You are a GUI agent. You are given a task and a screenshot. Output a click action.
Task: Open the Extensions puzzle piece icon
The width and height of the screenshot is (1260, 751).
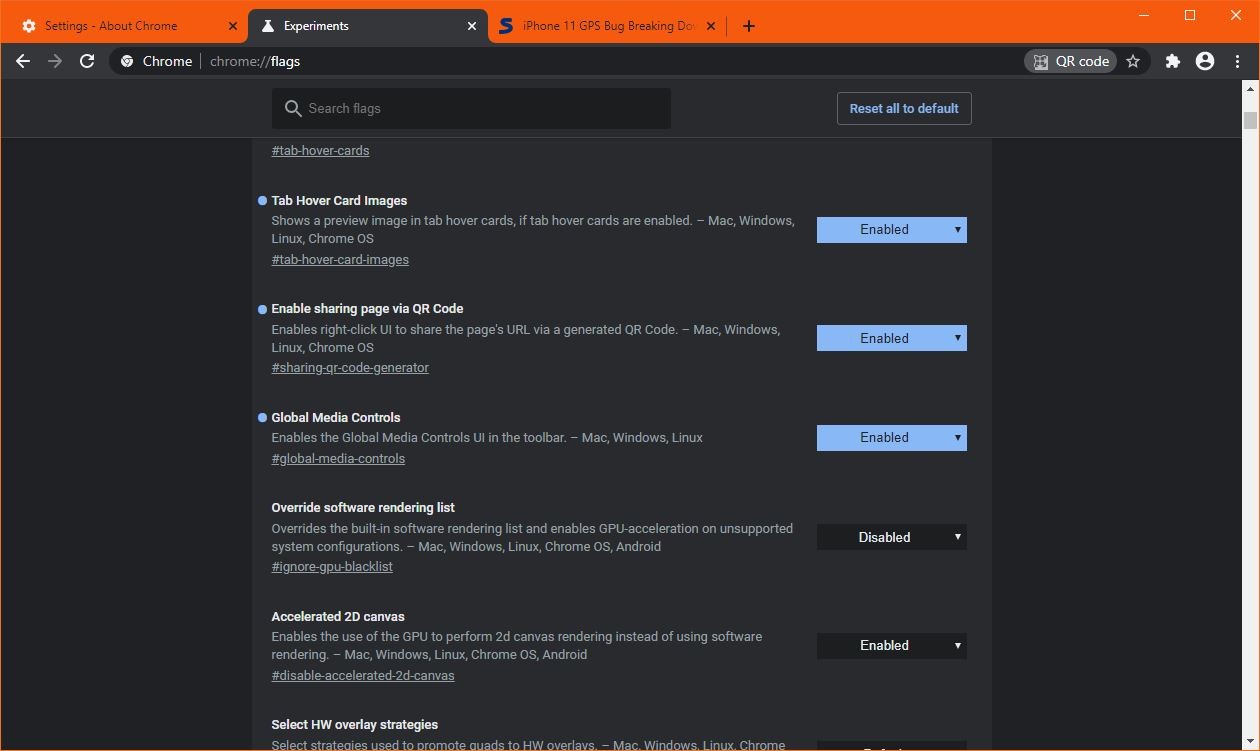tap(1173, 61)
